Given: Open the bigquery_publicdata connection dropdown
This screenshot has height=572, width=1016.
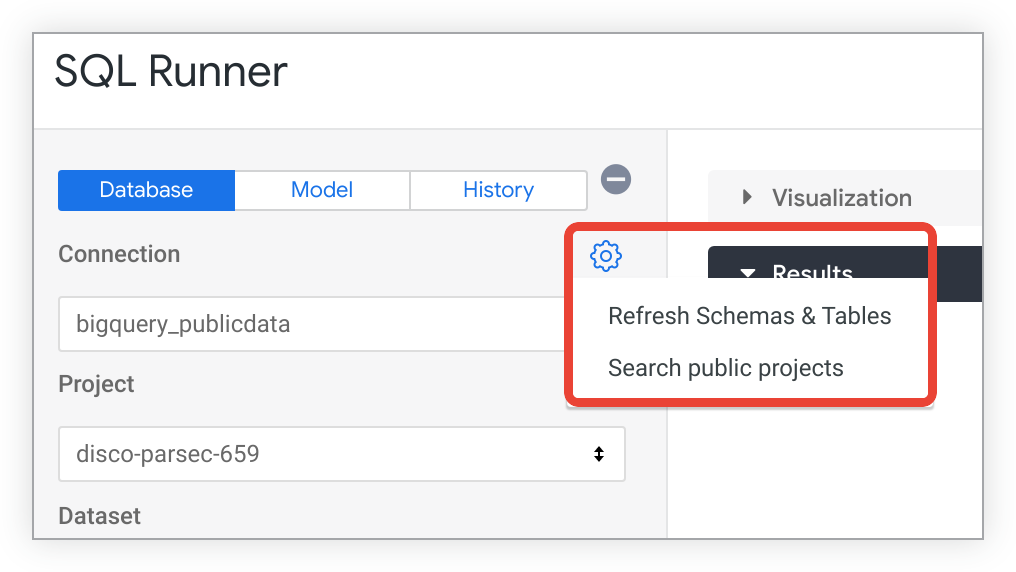Looking at the screenshot, I should click(310, 324).
